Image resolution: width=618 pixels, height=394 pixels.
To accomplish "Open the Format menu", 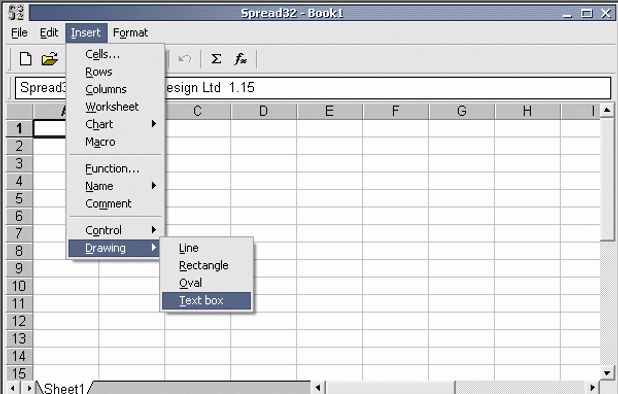I will click(x=130, y=33).
